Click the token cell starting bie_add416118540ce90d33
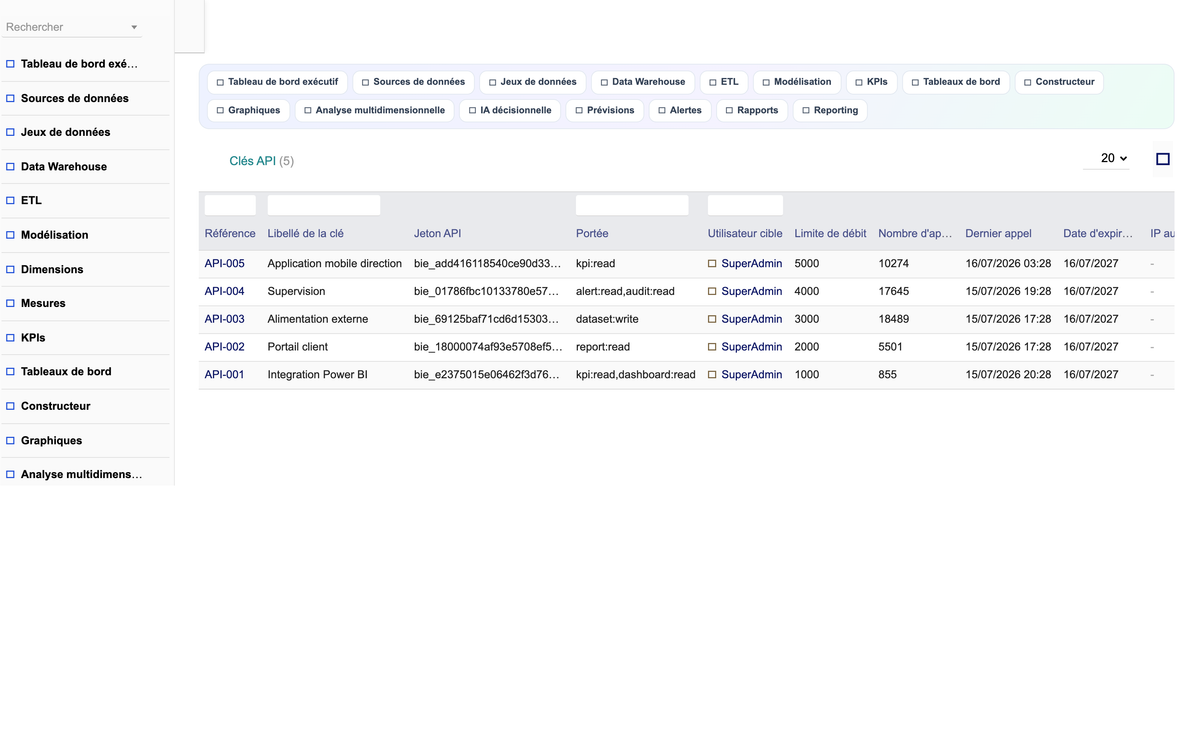This screenshot has height=743, width=1200. click(x=487, y=264)
